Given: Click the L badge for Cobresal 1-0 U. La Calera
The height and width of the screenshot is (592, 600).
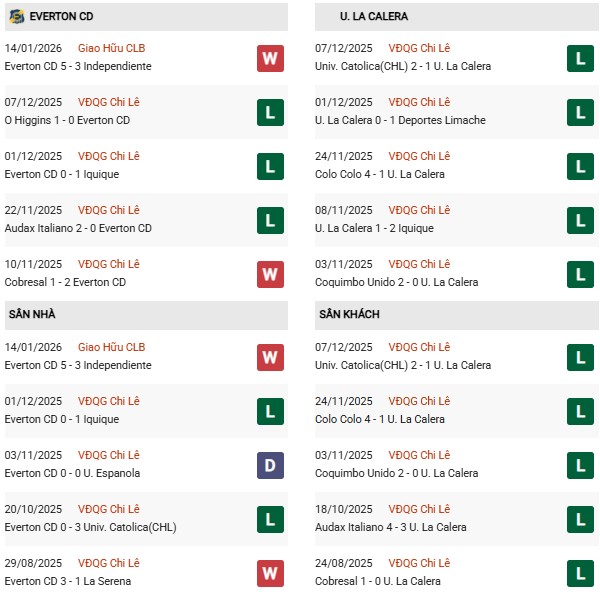Looking at the screenshot, I should click(580, 573).
